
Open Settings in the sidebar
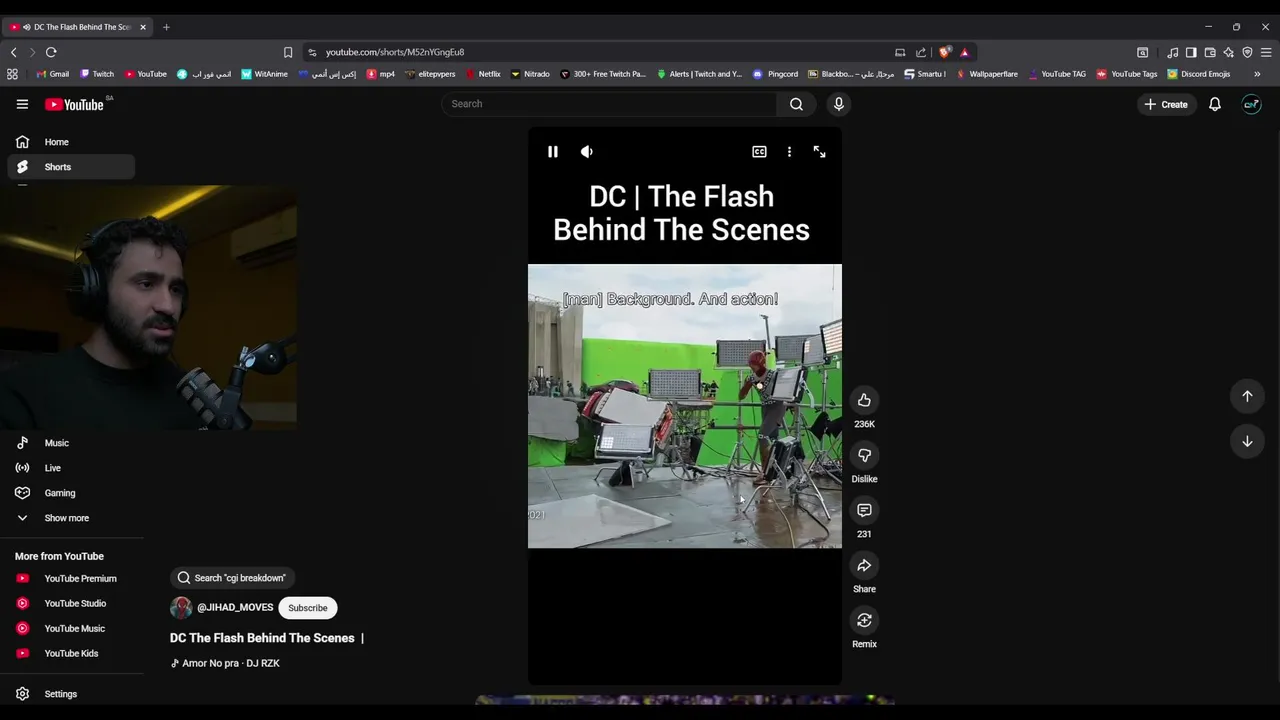coord(71,694)
